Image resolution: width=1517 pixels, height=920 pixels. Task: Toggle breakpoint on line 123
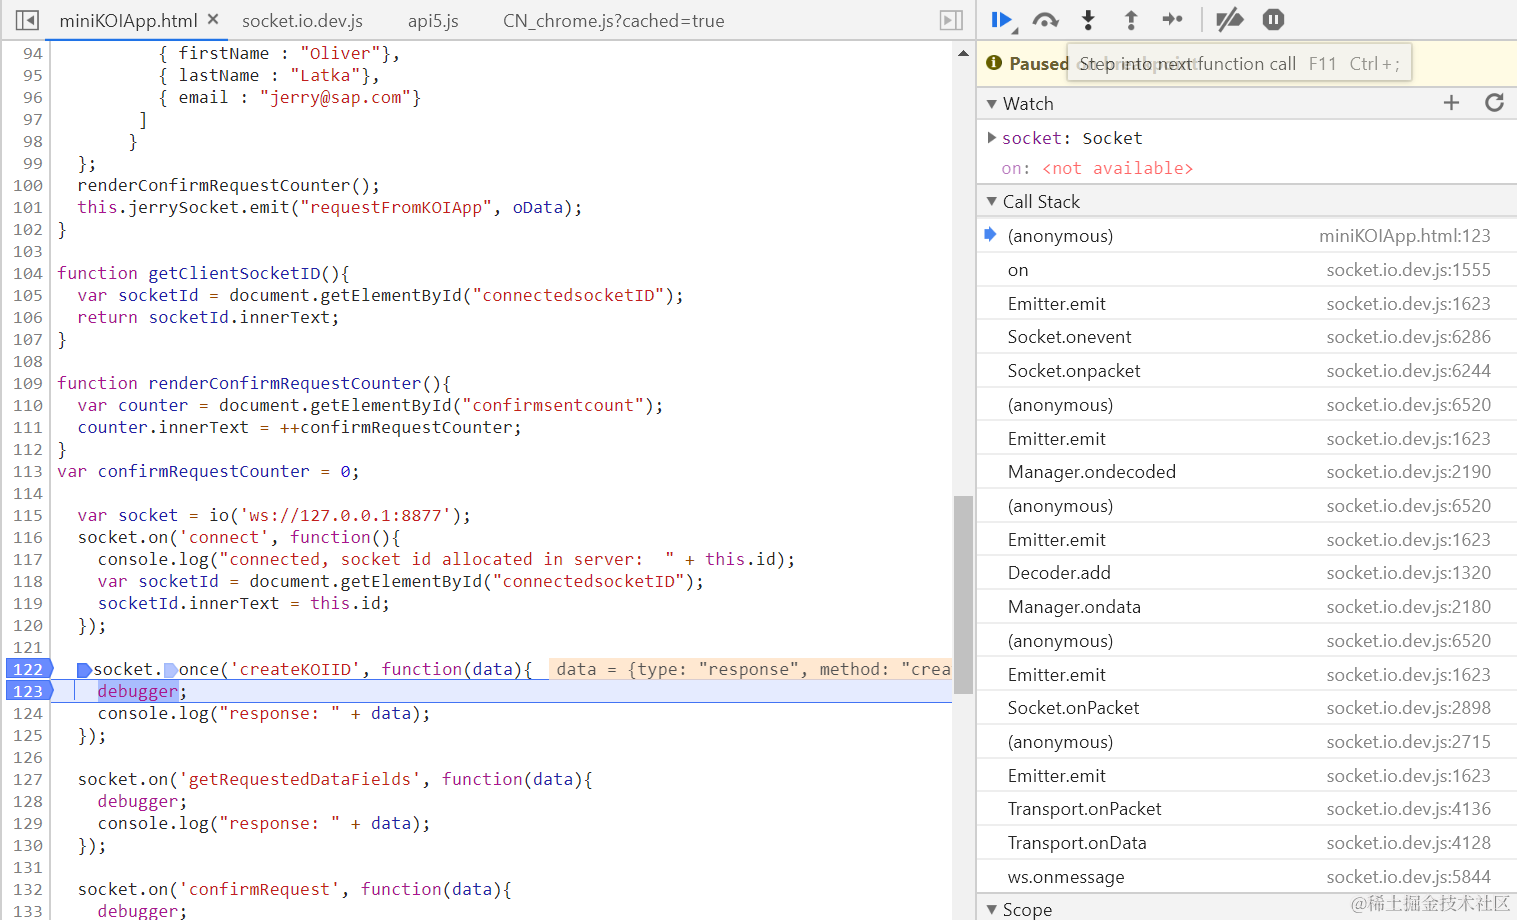pos(28,691)
